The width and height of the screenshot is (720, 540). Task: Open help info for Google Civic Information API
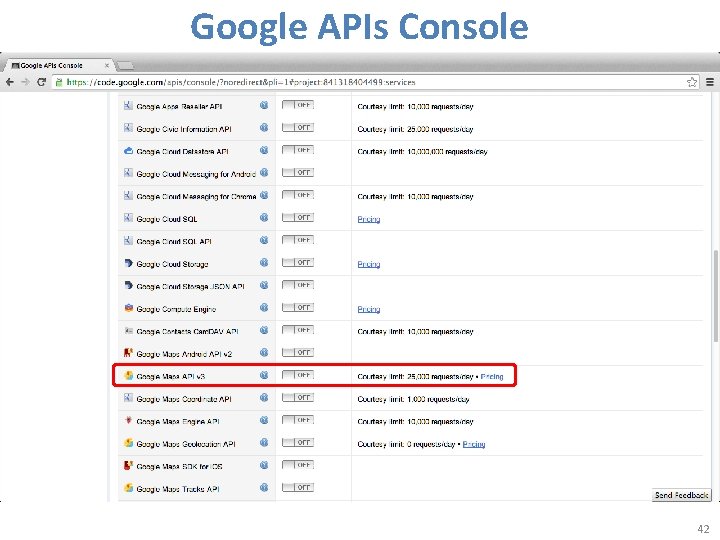[x=264, y=128]
